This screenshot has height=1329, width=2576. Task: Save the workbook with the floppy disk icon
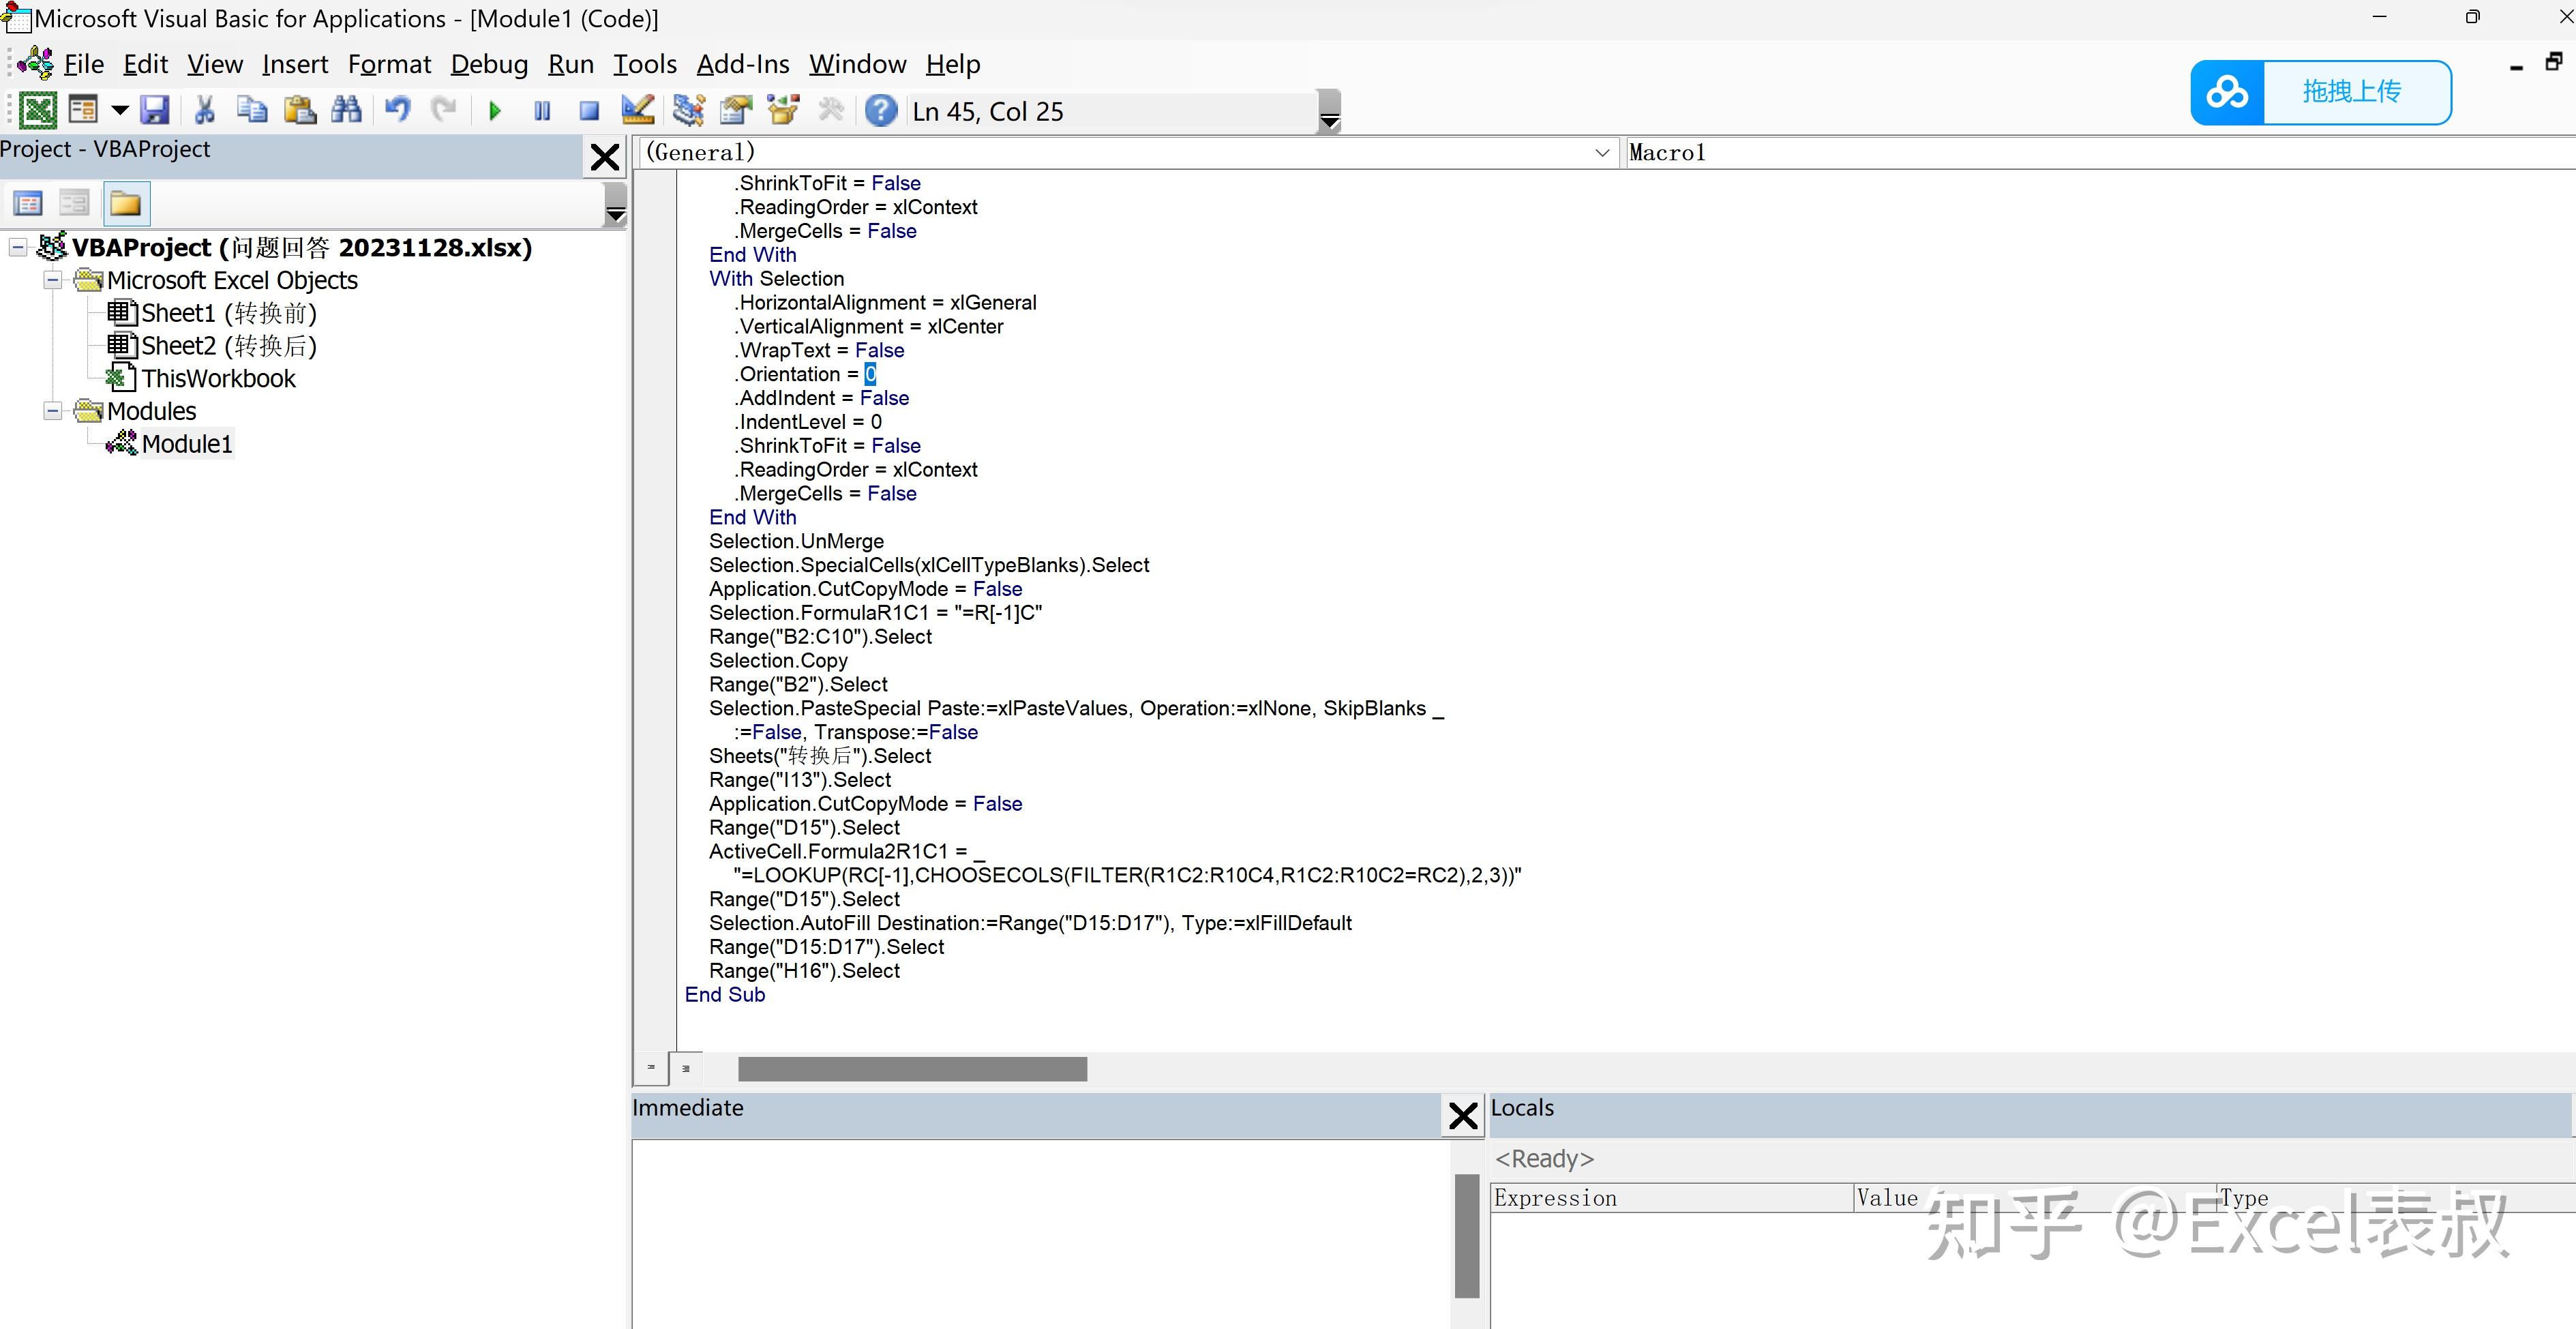tap(155, 110)
